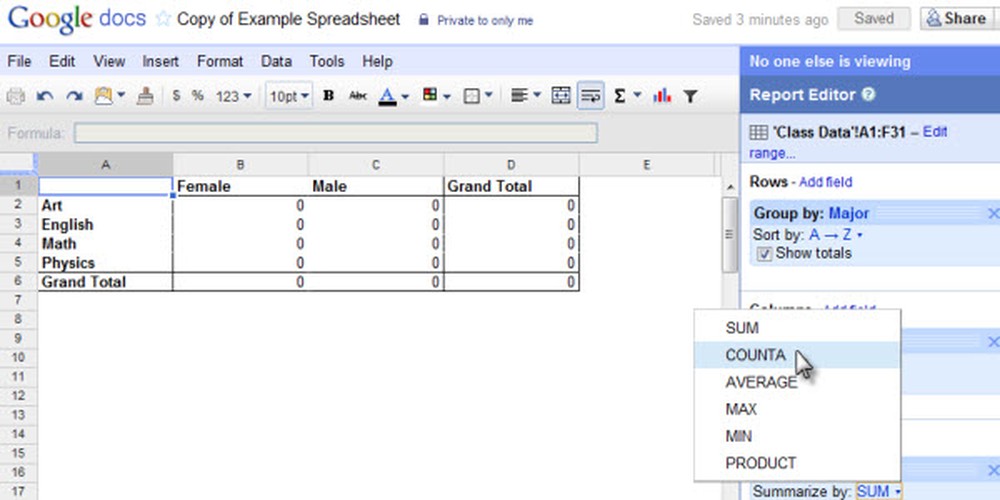Click the Google docs logo
This screenshot has height=500, width=1000.
77,19
